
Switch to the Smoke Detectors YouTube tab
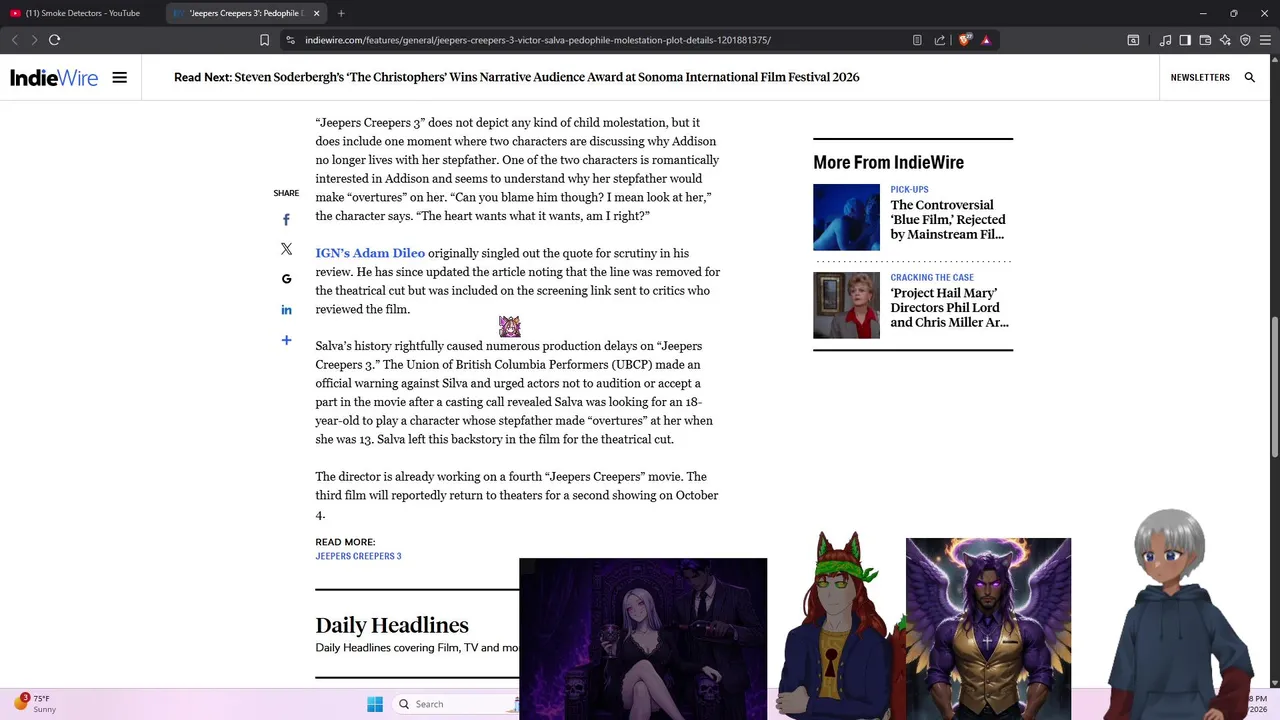tap(83, 13)
